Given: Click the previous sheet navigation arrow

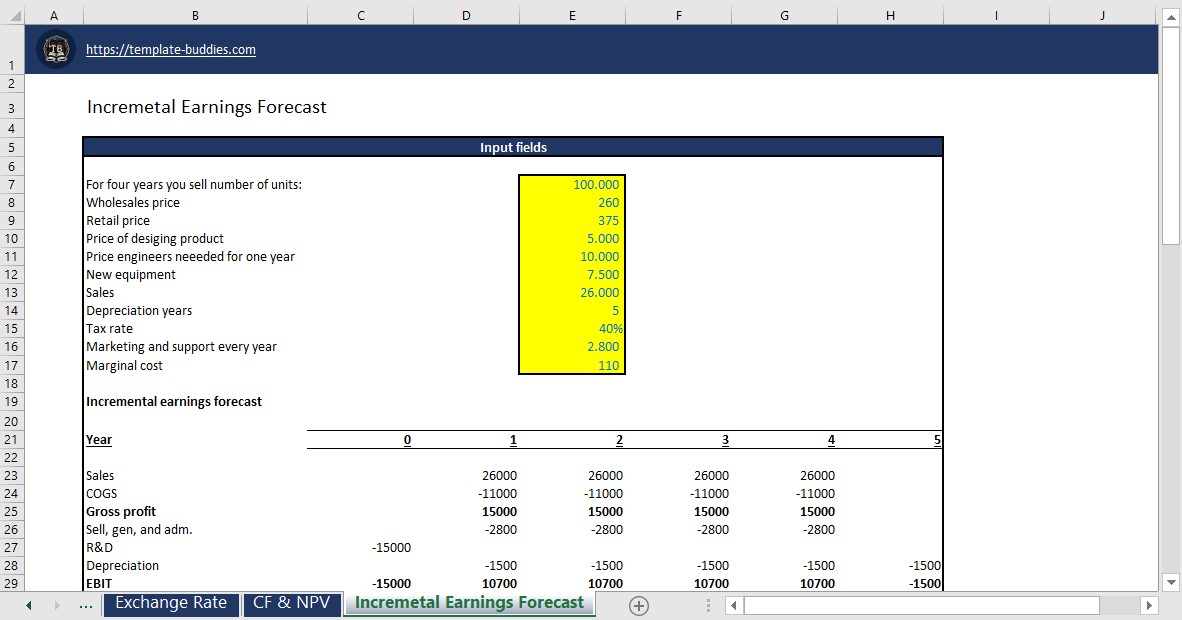Looking at the screenshot, I should tap(29, 604).
